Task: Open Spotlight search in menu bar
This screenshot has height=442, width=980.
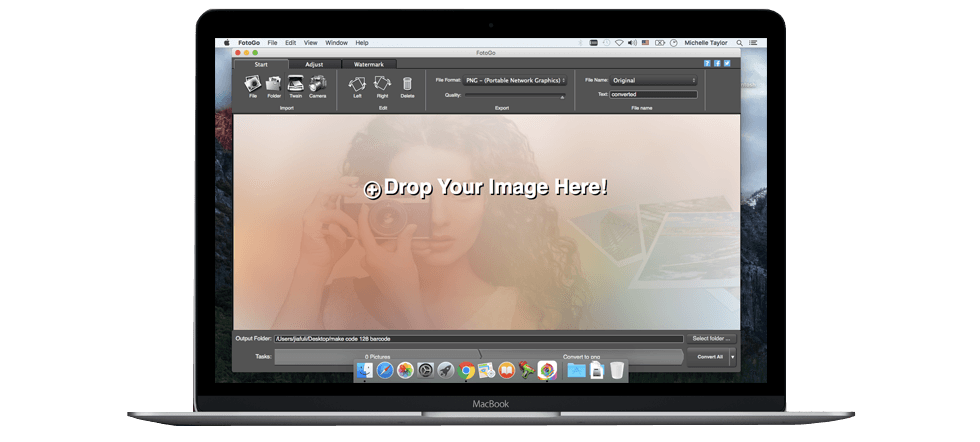Action: click(x=739, y=43)
